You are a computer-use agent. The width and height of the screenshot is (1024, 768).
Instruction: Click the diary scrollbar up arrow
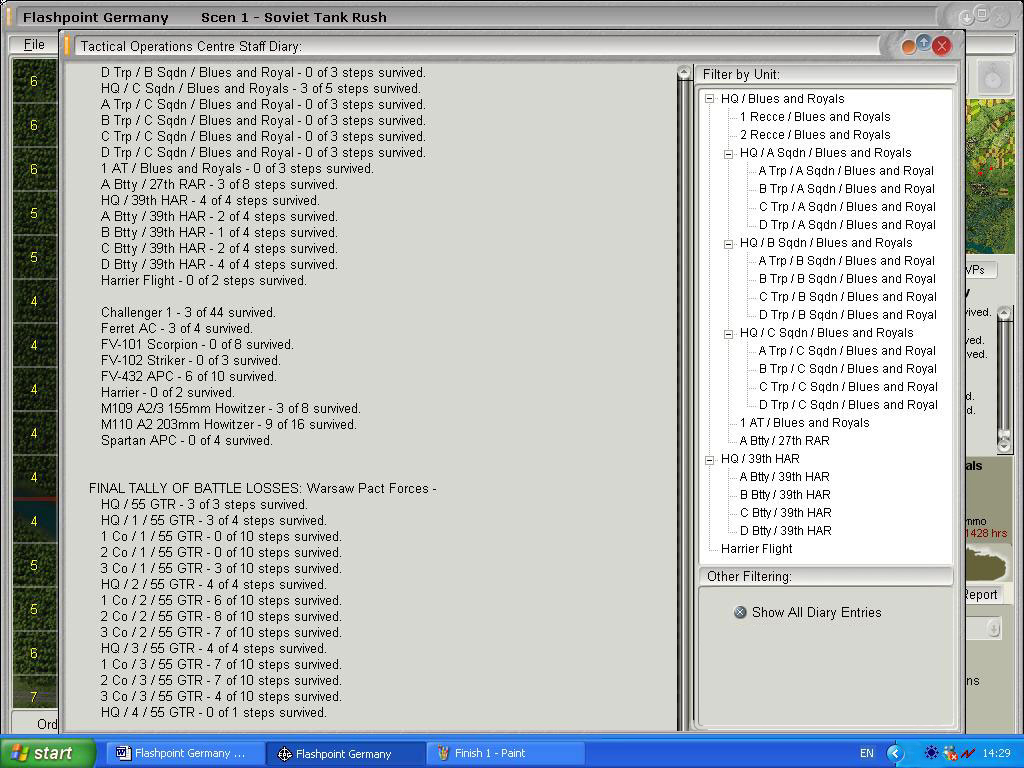[684, 72]
